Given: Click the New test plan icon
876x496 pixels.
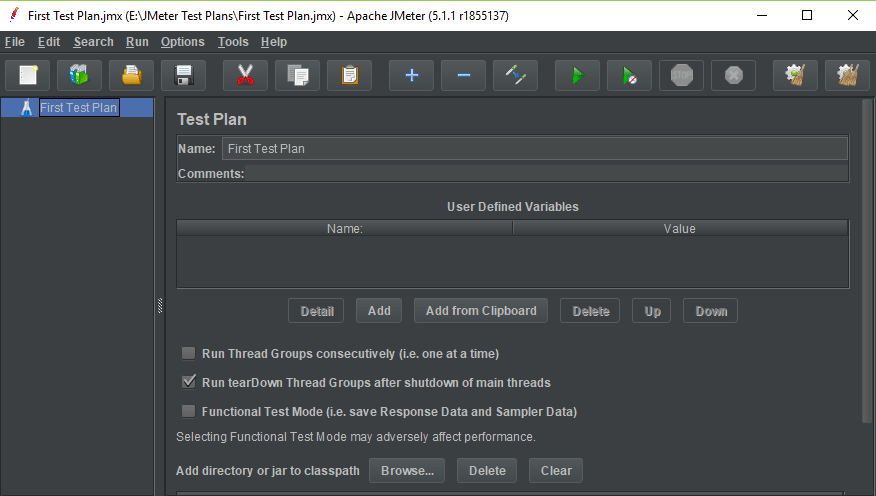Looking at the screenshot, I should click(27, 75).
